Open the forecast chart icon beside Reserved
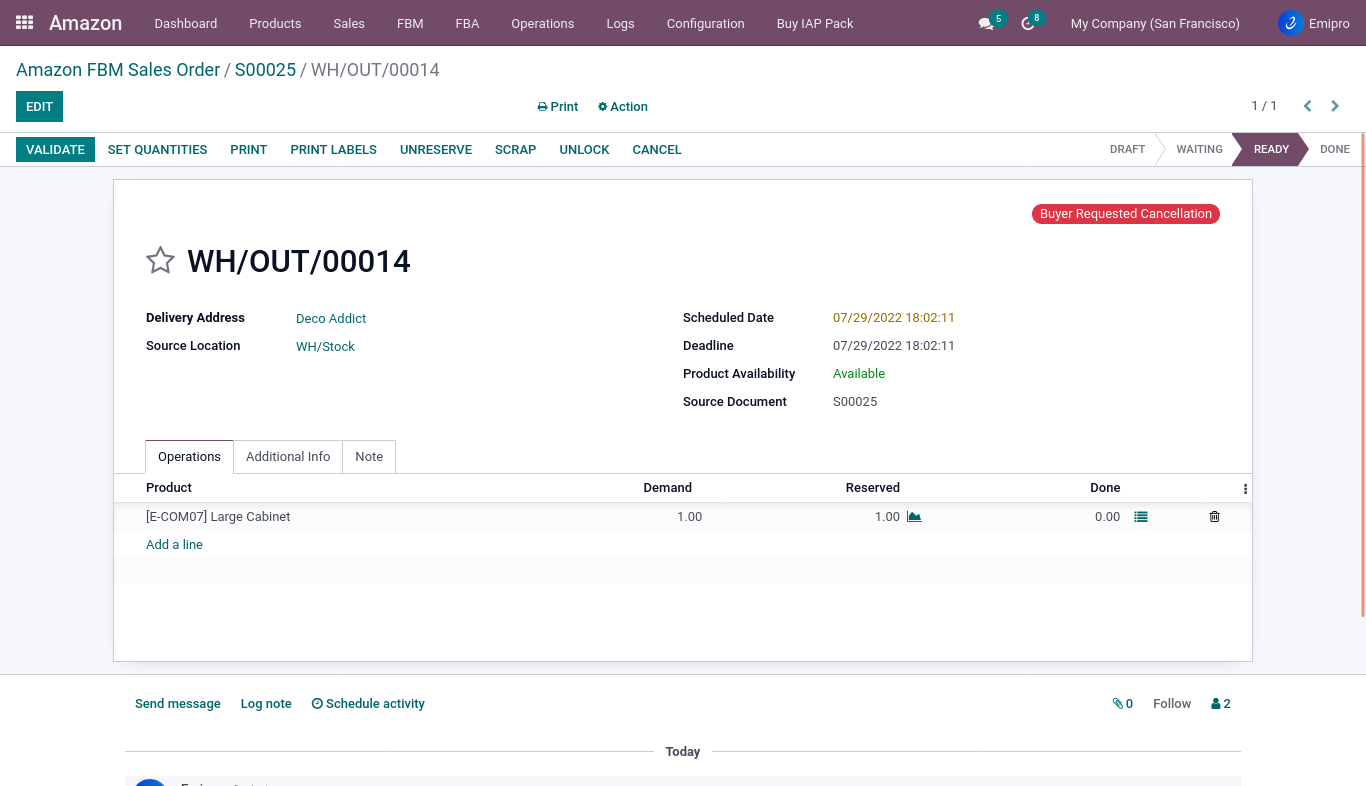Image resolution: width=1366 pixels, height=786 pixels. point(914,517)
